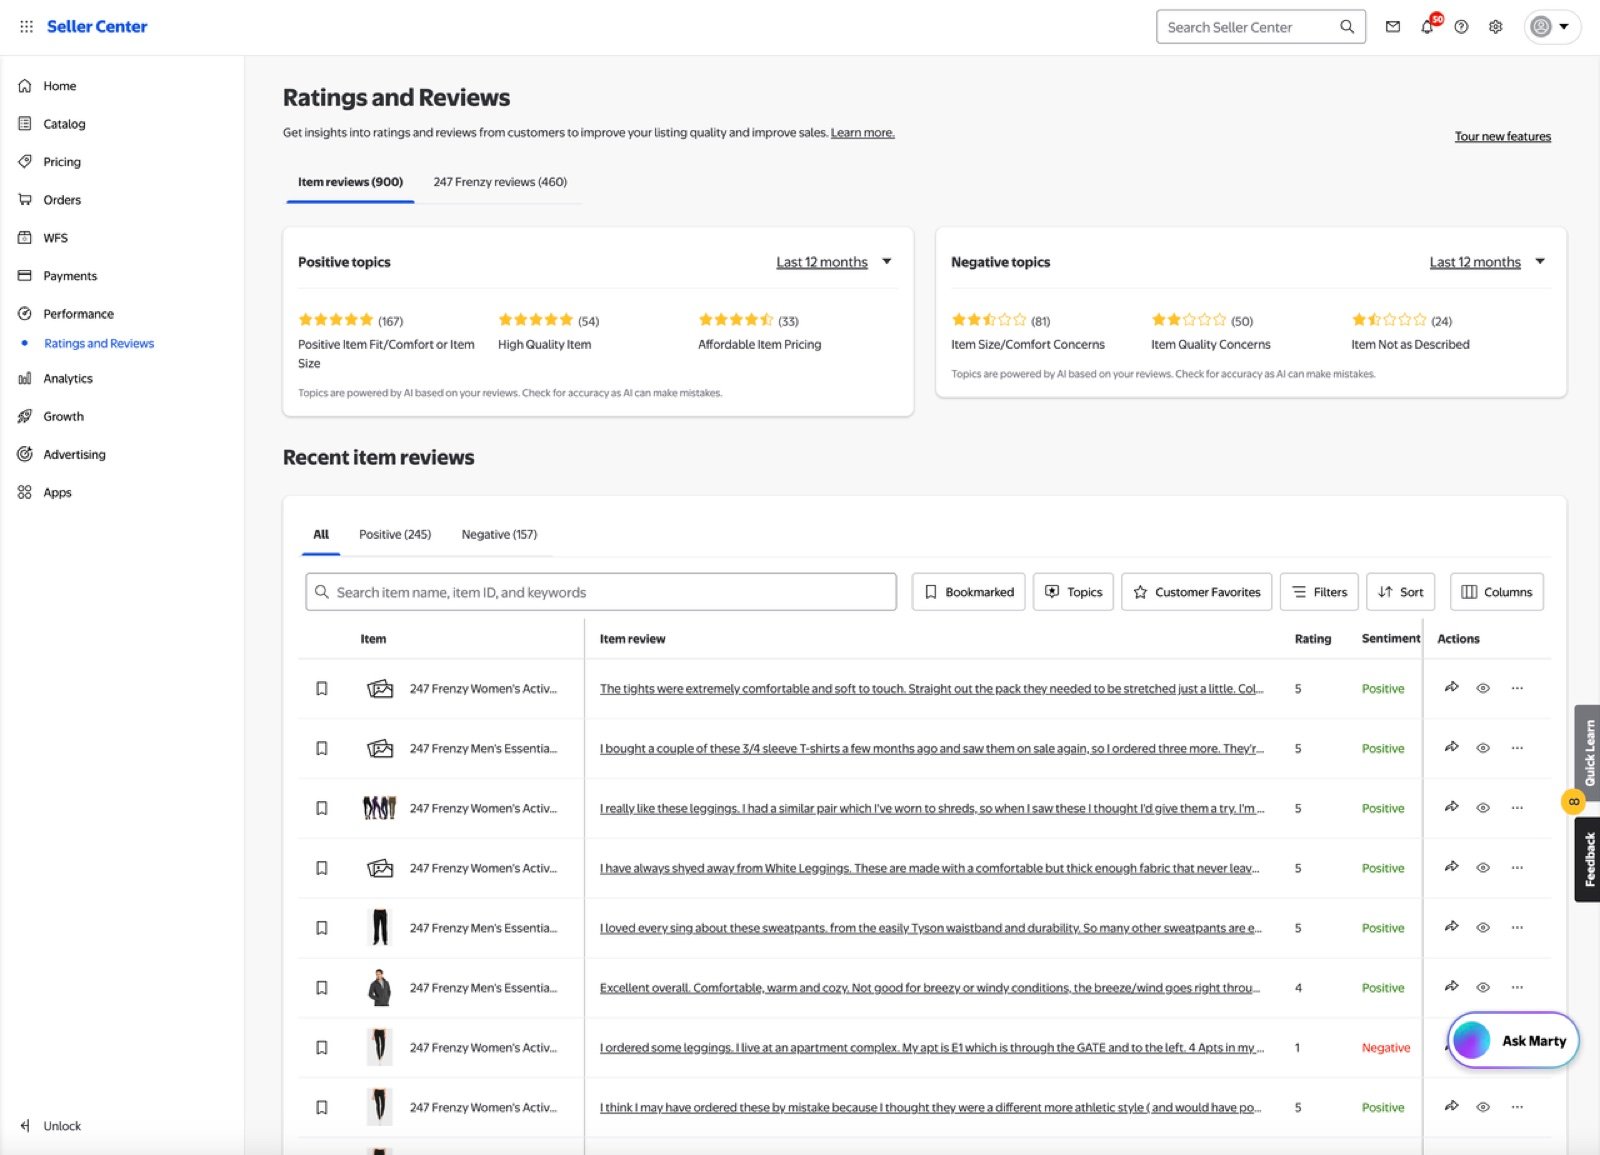Open the account profile dropdown

[1552, 27]
